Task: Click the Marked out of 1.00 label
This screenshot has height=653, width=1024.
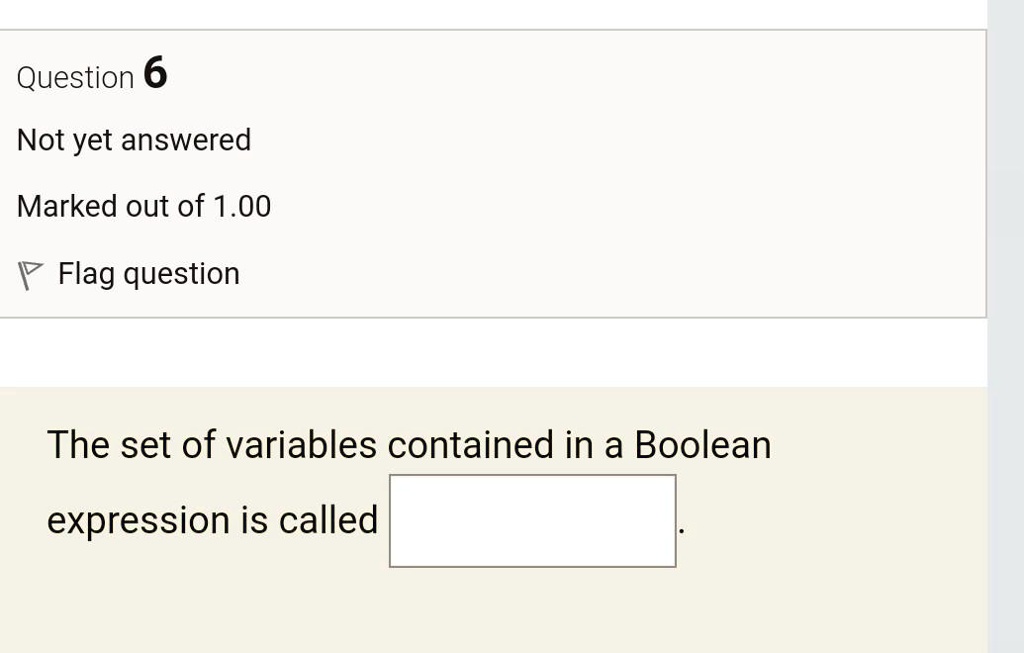Action: 144,206
